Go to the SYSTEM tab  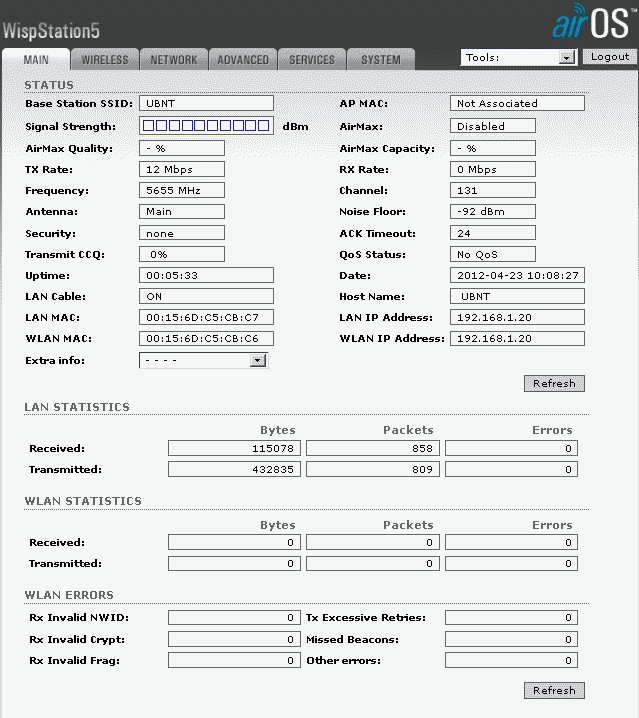tap(381, 60)
